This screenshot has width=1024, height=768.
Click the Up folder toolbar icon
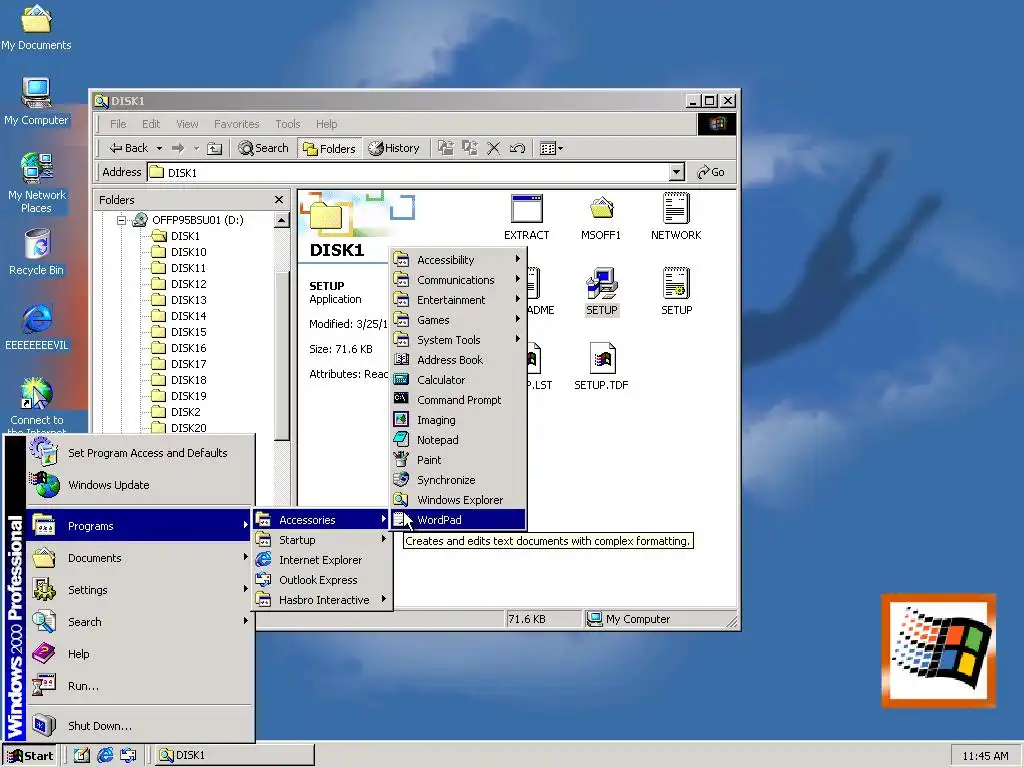(x=214, y=148)
